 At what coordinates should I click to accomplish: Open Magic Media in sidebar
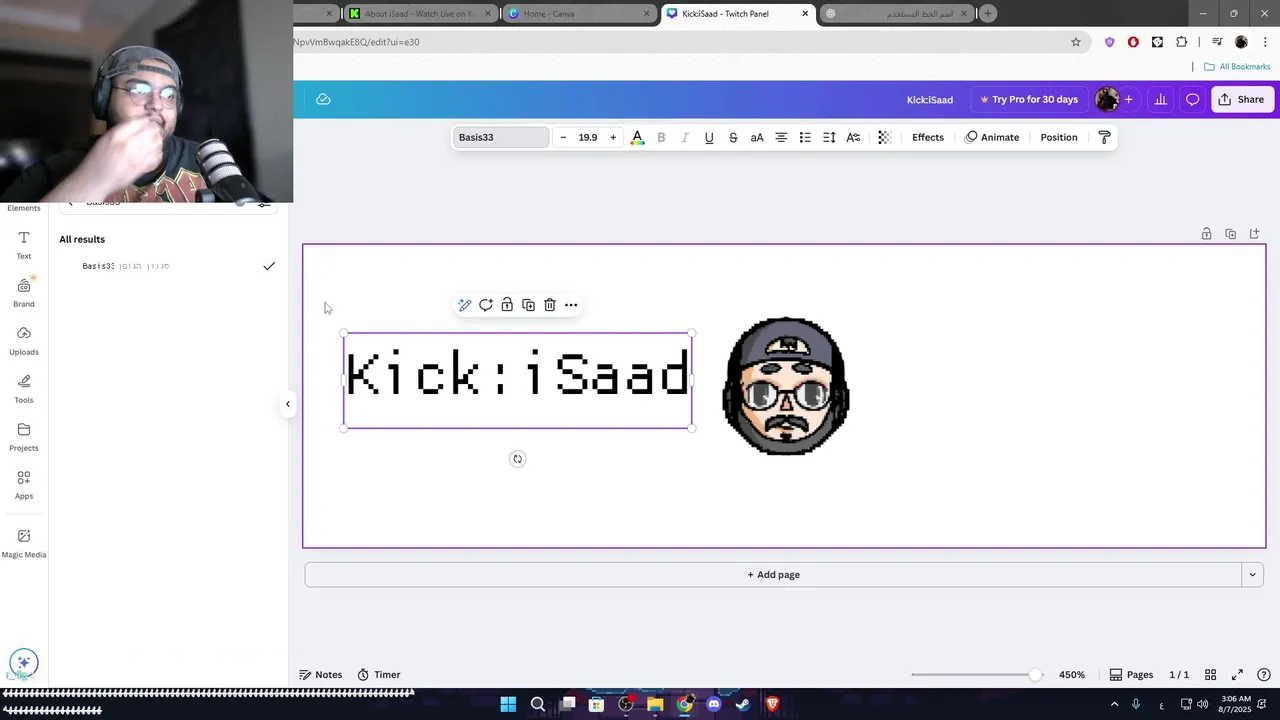24,543
